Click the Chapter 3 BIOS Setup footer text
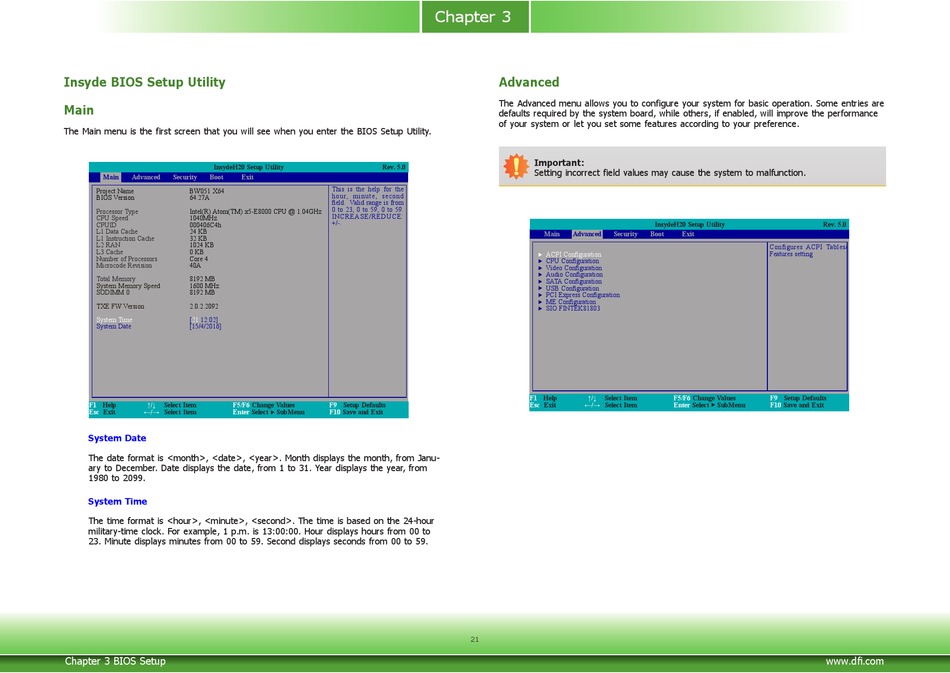950x673 pixels. pos(115,661)
